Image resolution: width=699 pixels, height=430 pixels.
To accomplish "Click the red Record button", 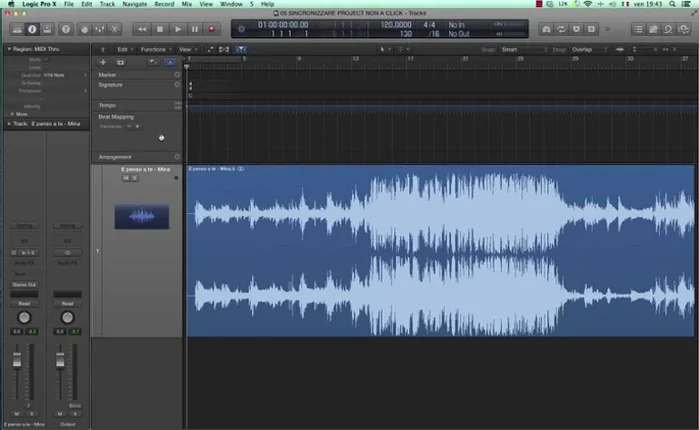I will click(211, 29).
